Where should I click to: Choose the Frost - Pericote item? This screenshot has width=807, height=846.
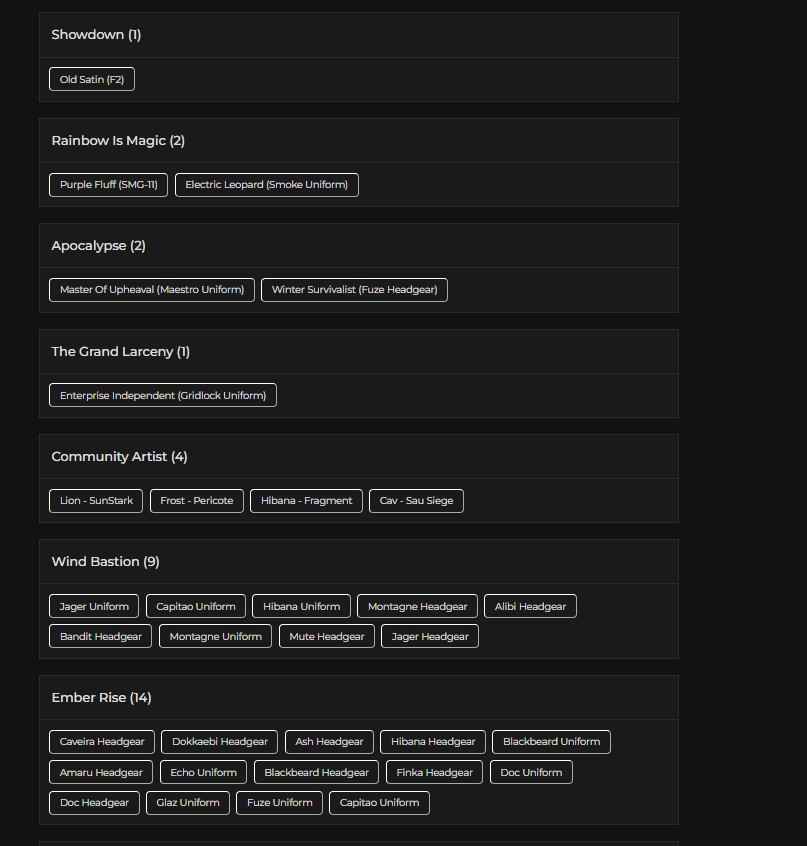coord(197,501)
